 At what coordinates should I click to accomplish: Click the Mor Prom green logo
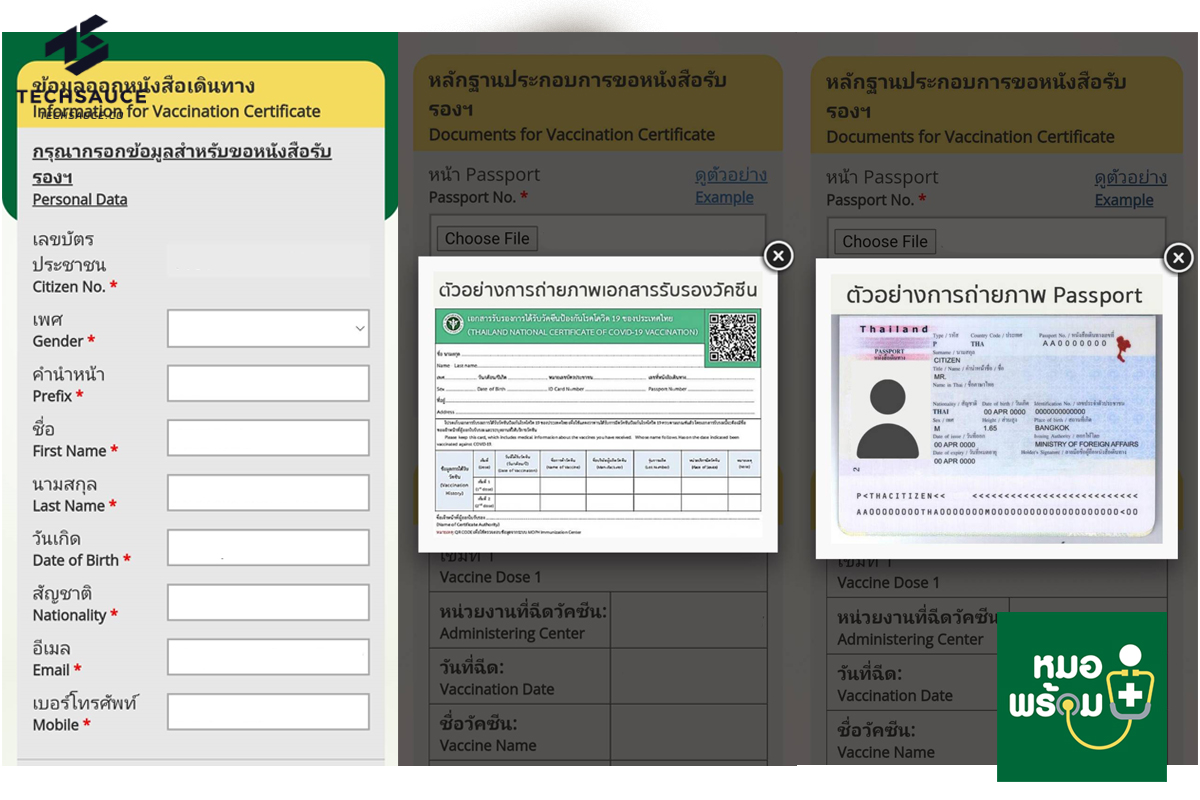(1082, 696)
